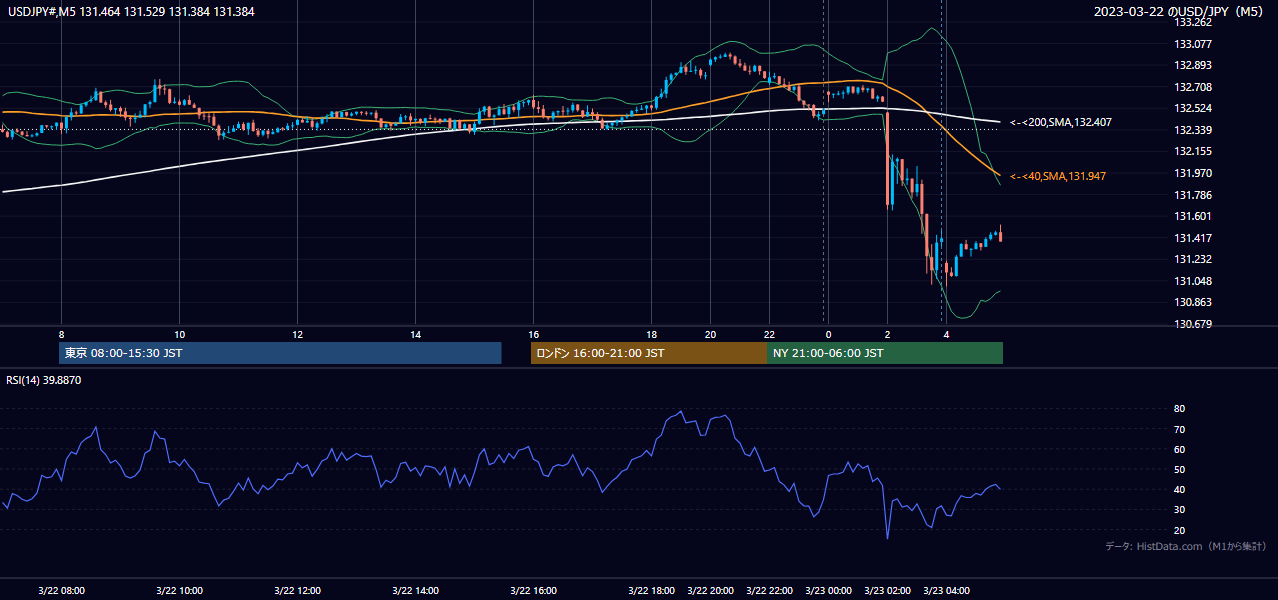This screenshot has height=600, width=1278.
Task: Select the Tokyo 08:00-15:30 JST session bar
Action: tap(280, 353)
